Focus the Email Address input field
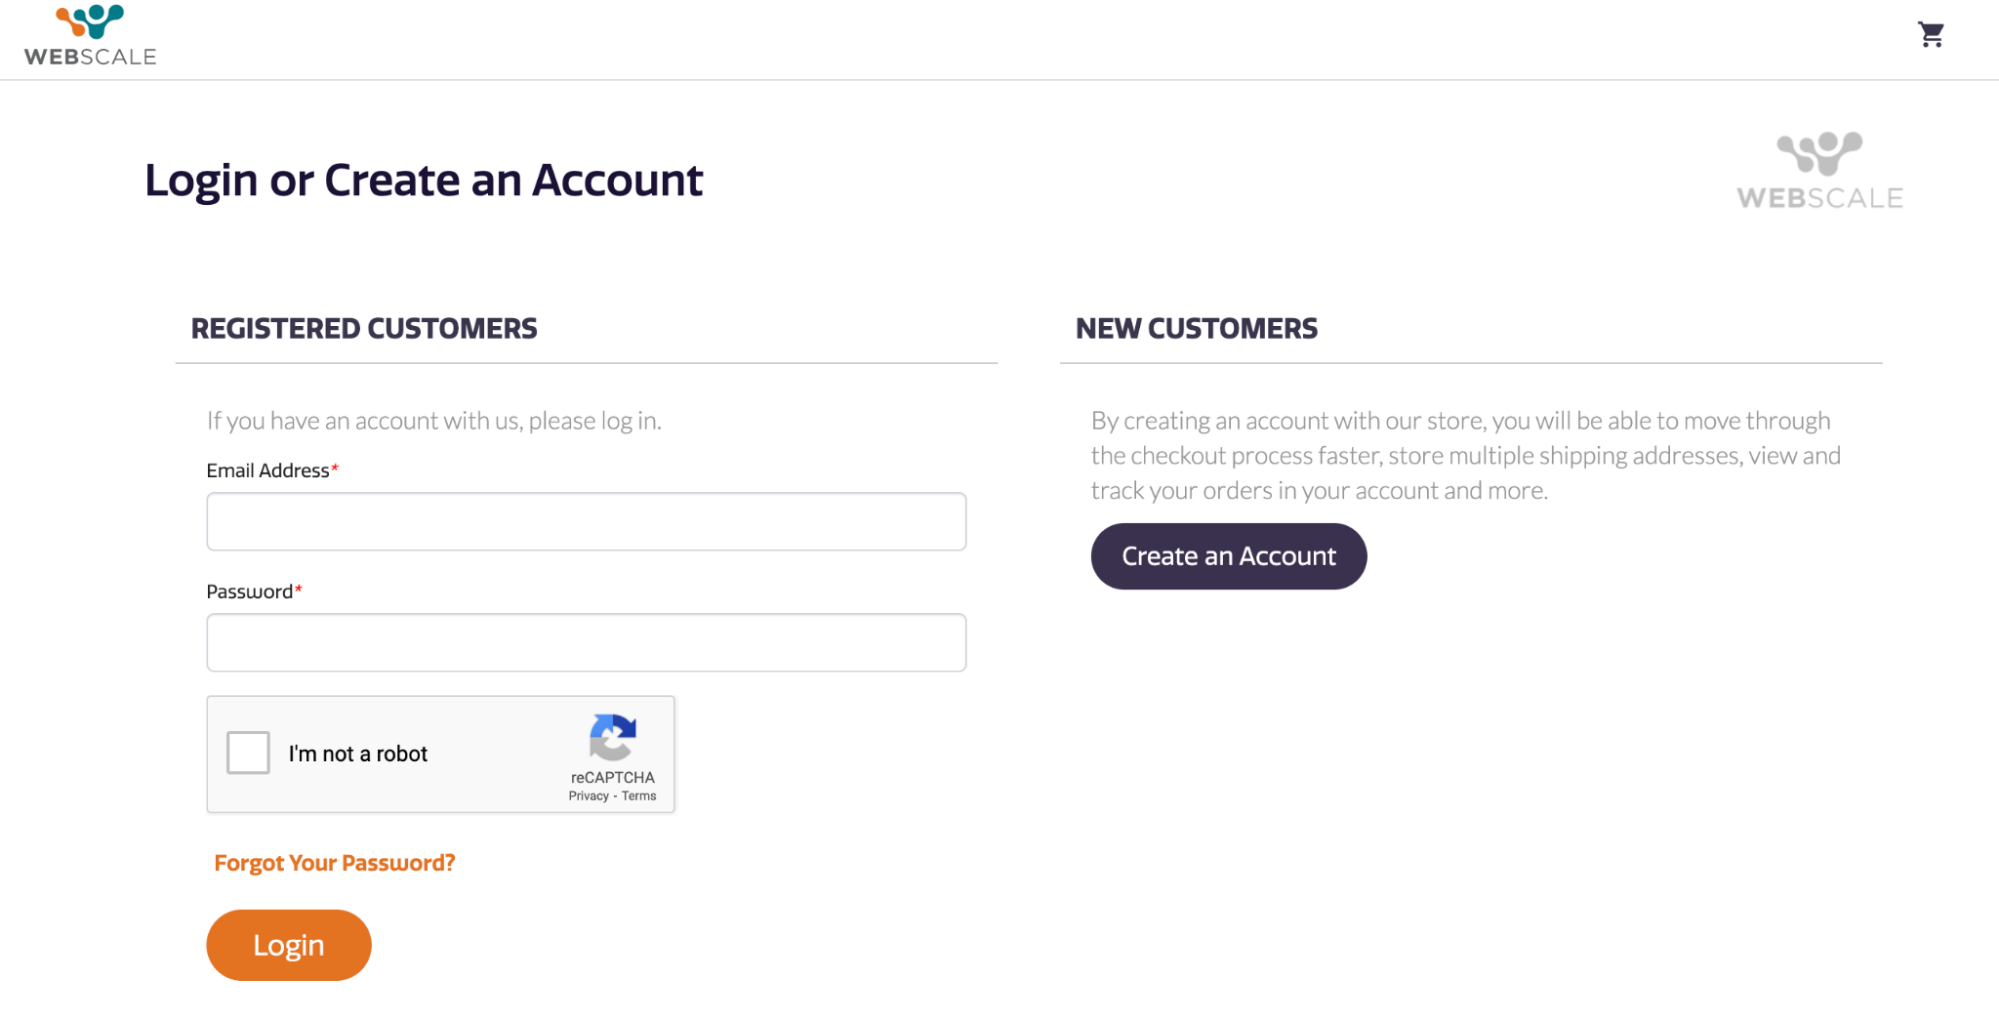This screenshot has width=1999, height=1034. click(586, 521)
